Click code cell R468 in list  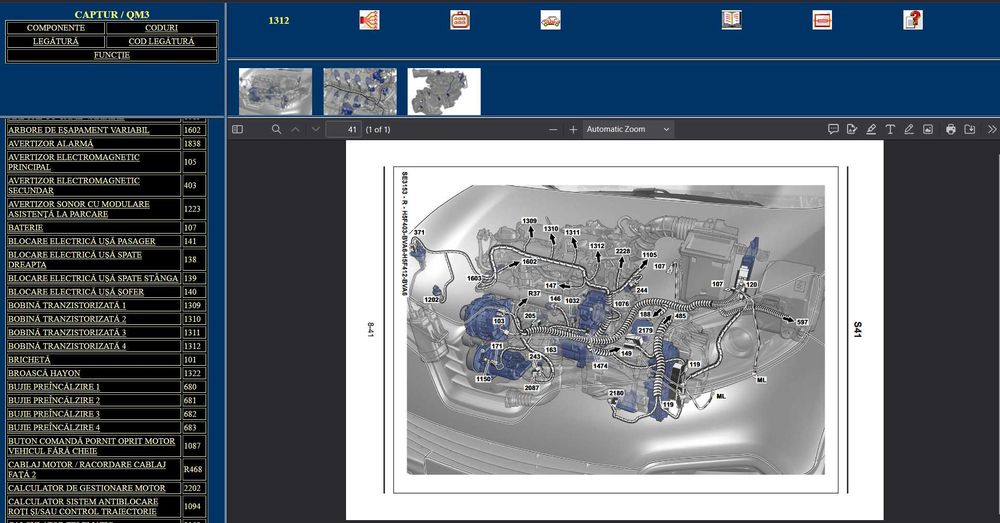point(193,469)
